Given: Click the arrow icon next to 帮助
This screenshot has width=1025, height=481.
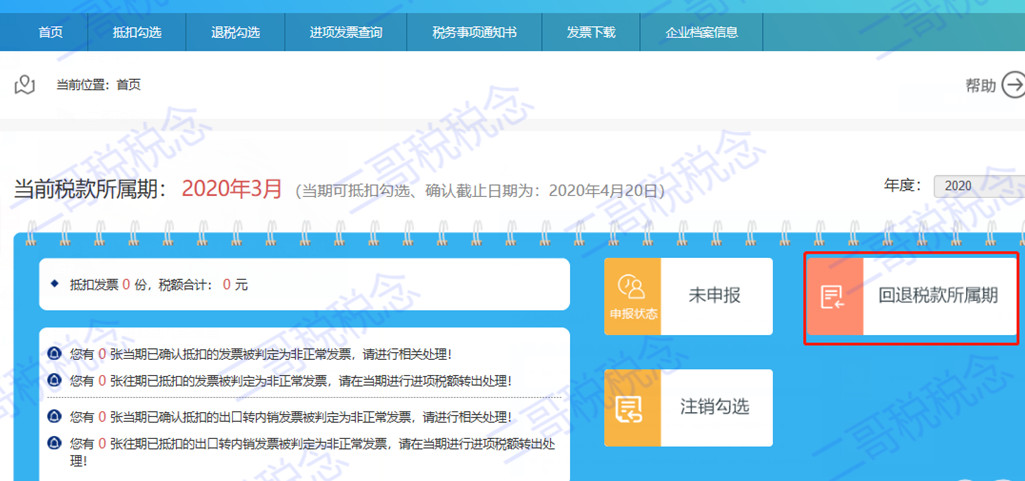Looking at the screenshot, I should click(1013, 86).
